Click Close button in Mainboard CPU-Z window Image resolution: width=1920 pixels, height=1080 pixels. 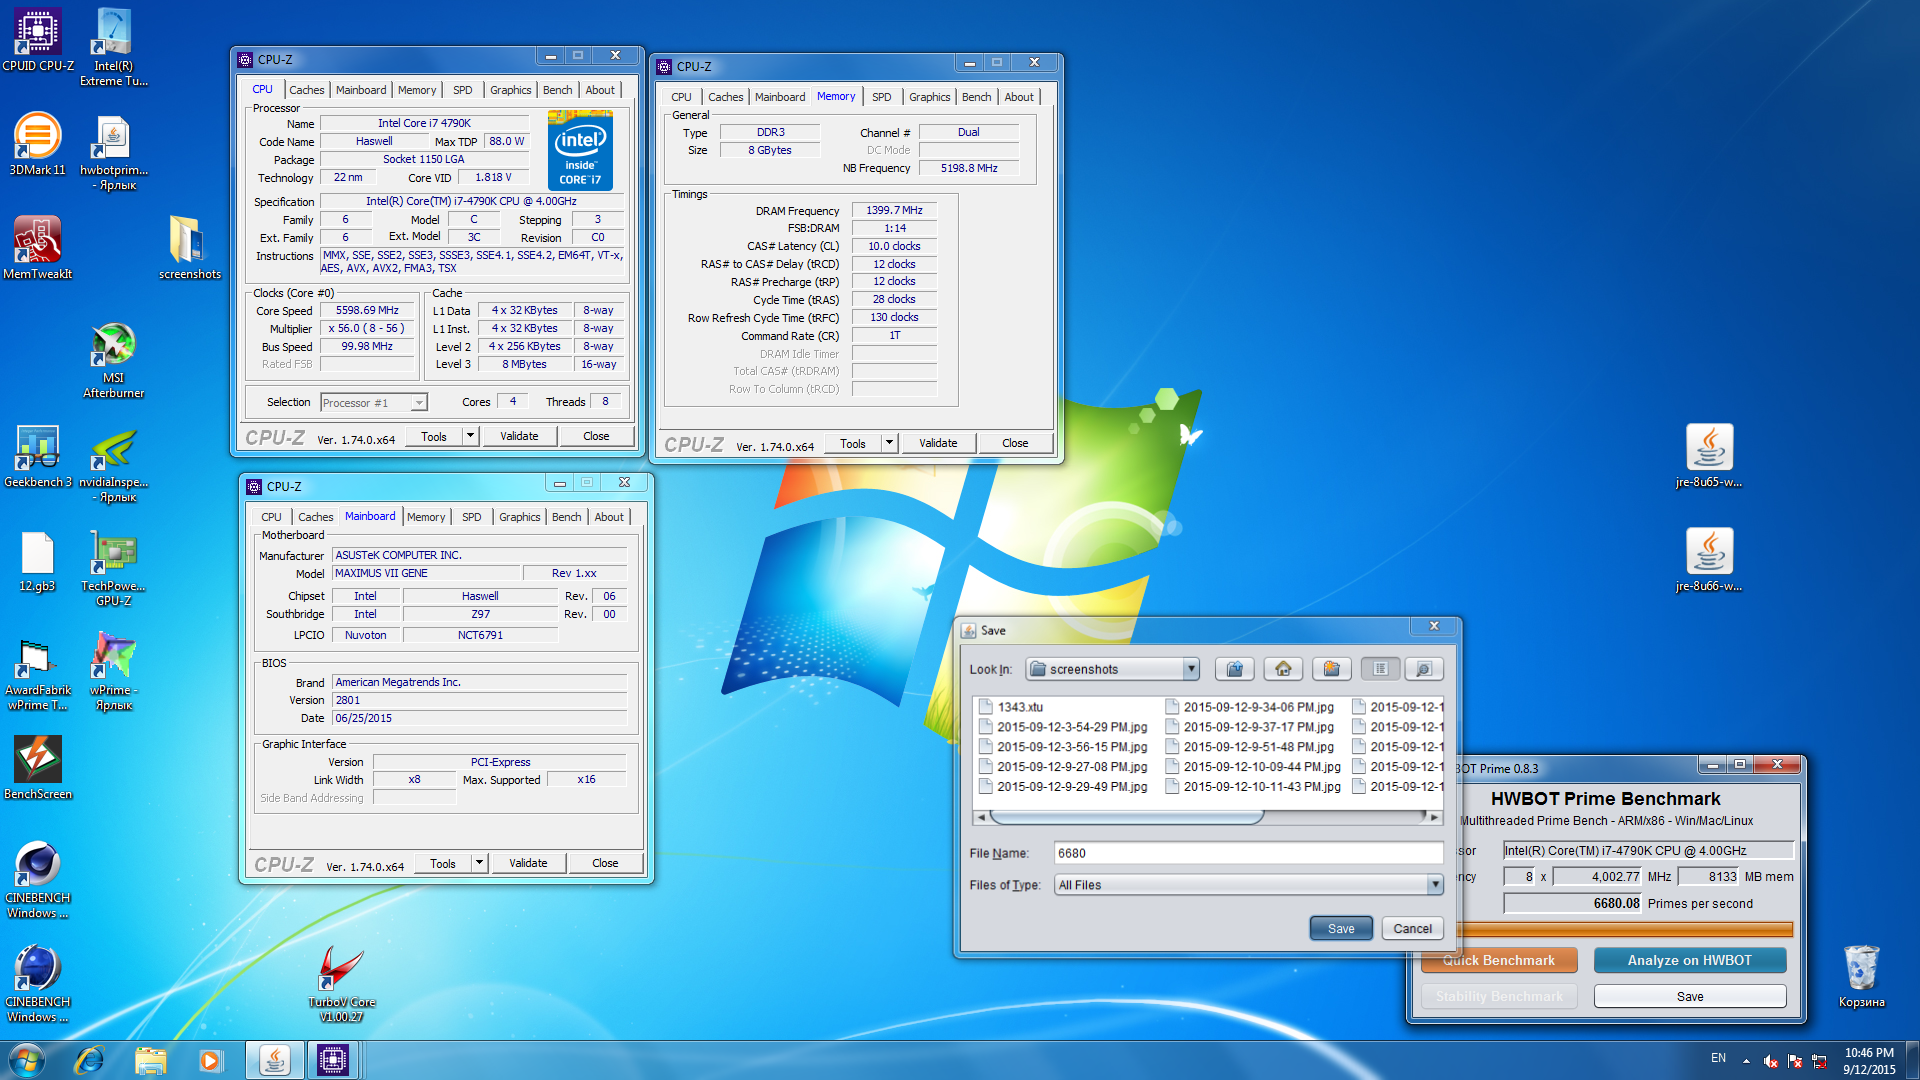tap(605, 863)
